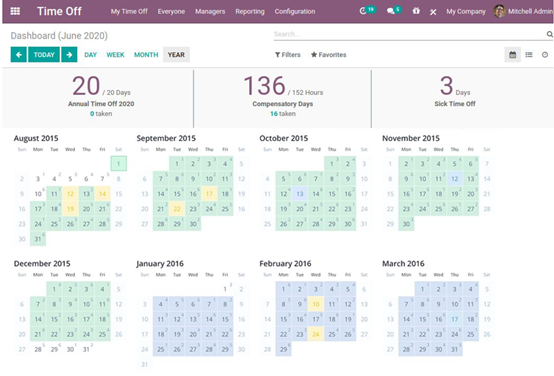Screen dimensions: 554x376
Task: Switch to MONTH scale
Action: [x=146, y=55]
